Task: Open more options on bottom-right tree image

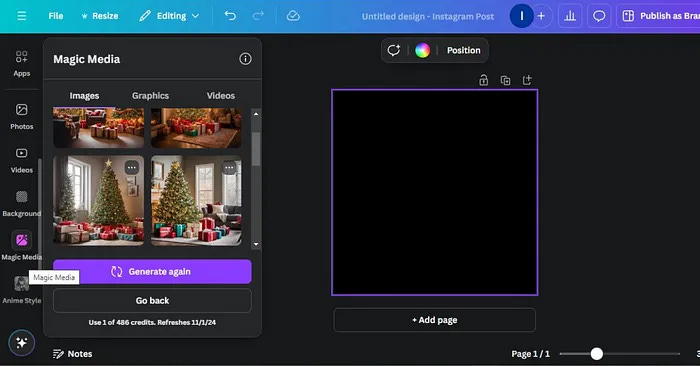Action: 229,168
